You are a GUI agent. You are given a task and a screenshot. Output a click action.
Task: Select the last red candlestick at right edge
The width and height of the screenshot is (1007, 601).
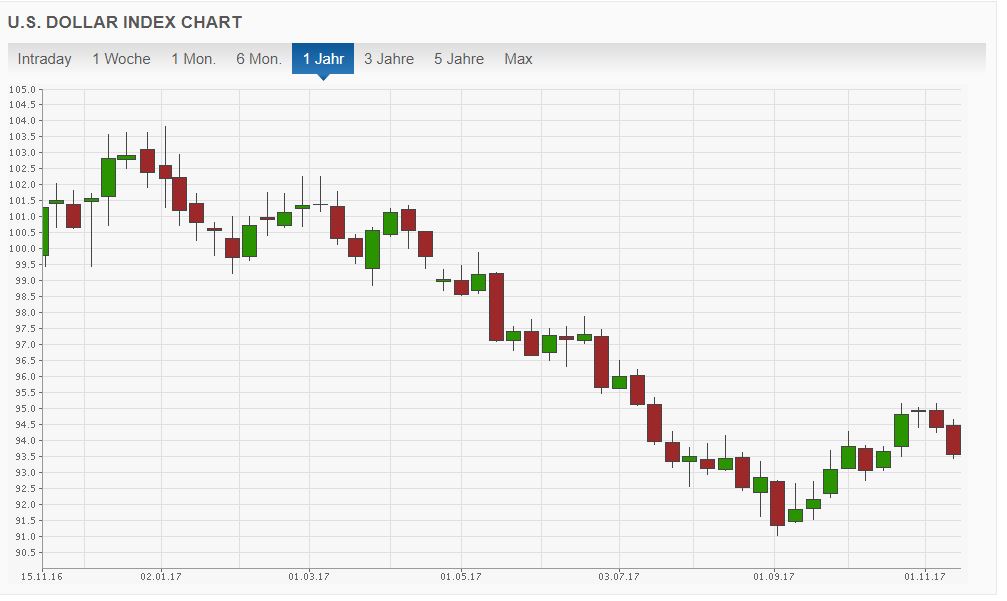coord(954,440)
